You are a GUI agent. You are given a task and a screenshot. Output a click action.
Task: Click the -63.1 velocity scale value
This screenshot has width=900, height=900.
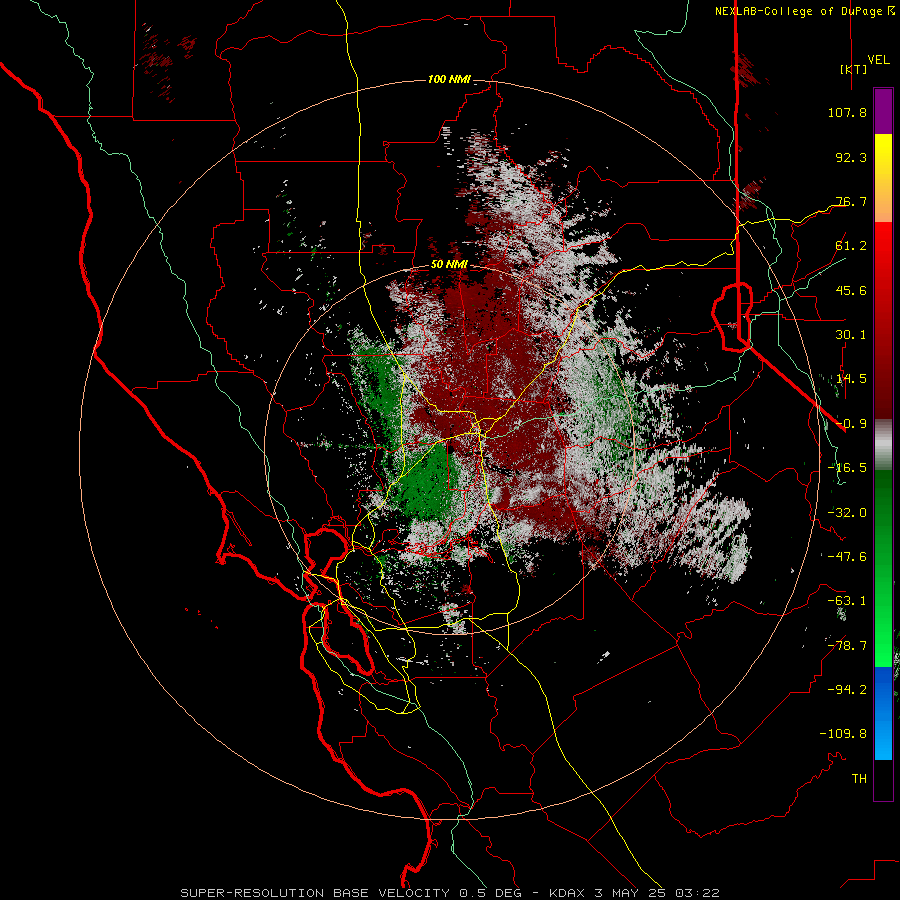(x=847, y=601)
